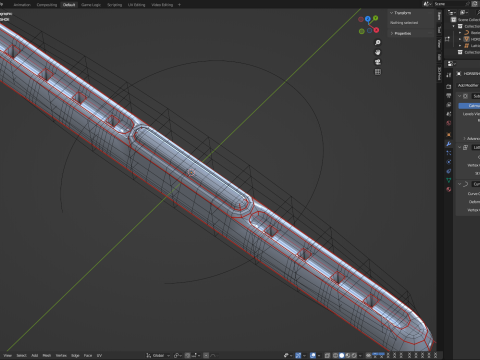Viewport: 480px width, 360px height.
Task: Click the Bezier curve object icon in outliner
Action: pyautogui.click(x=467, y=32)
